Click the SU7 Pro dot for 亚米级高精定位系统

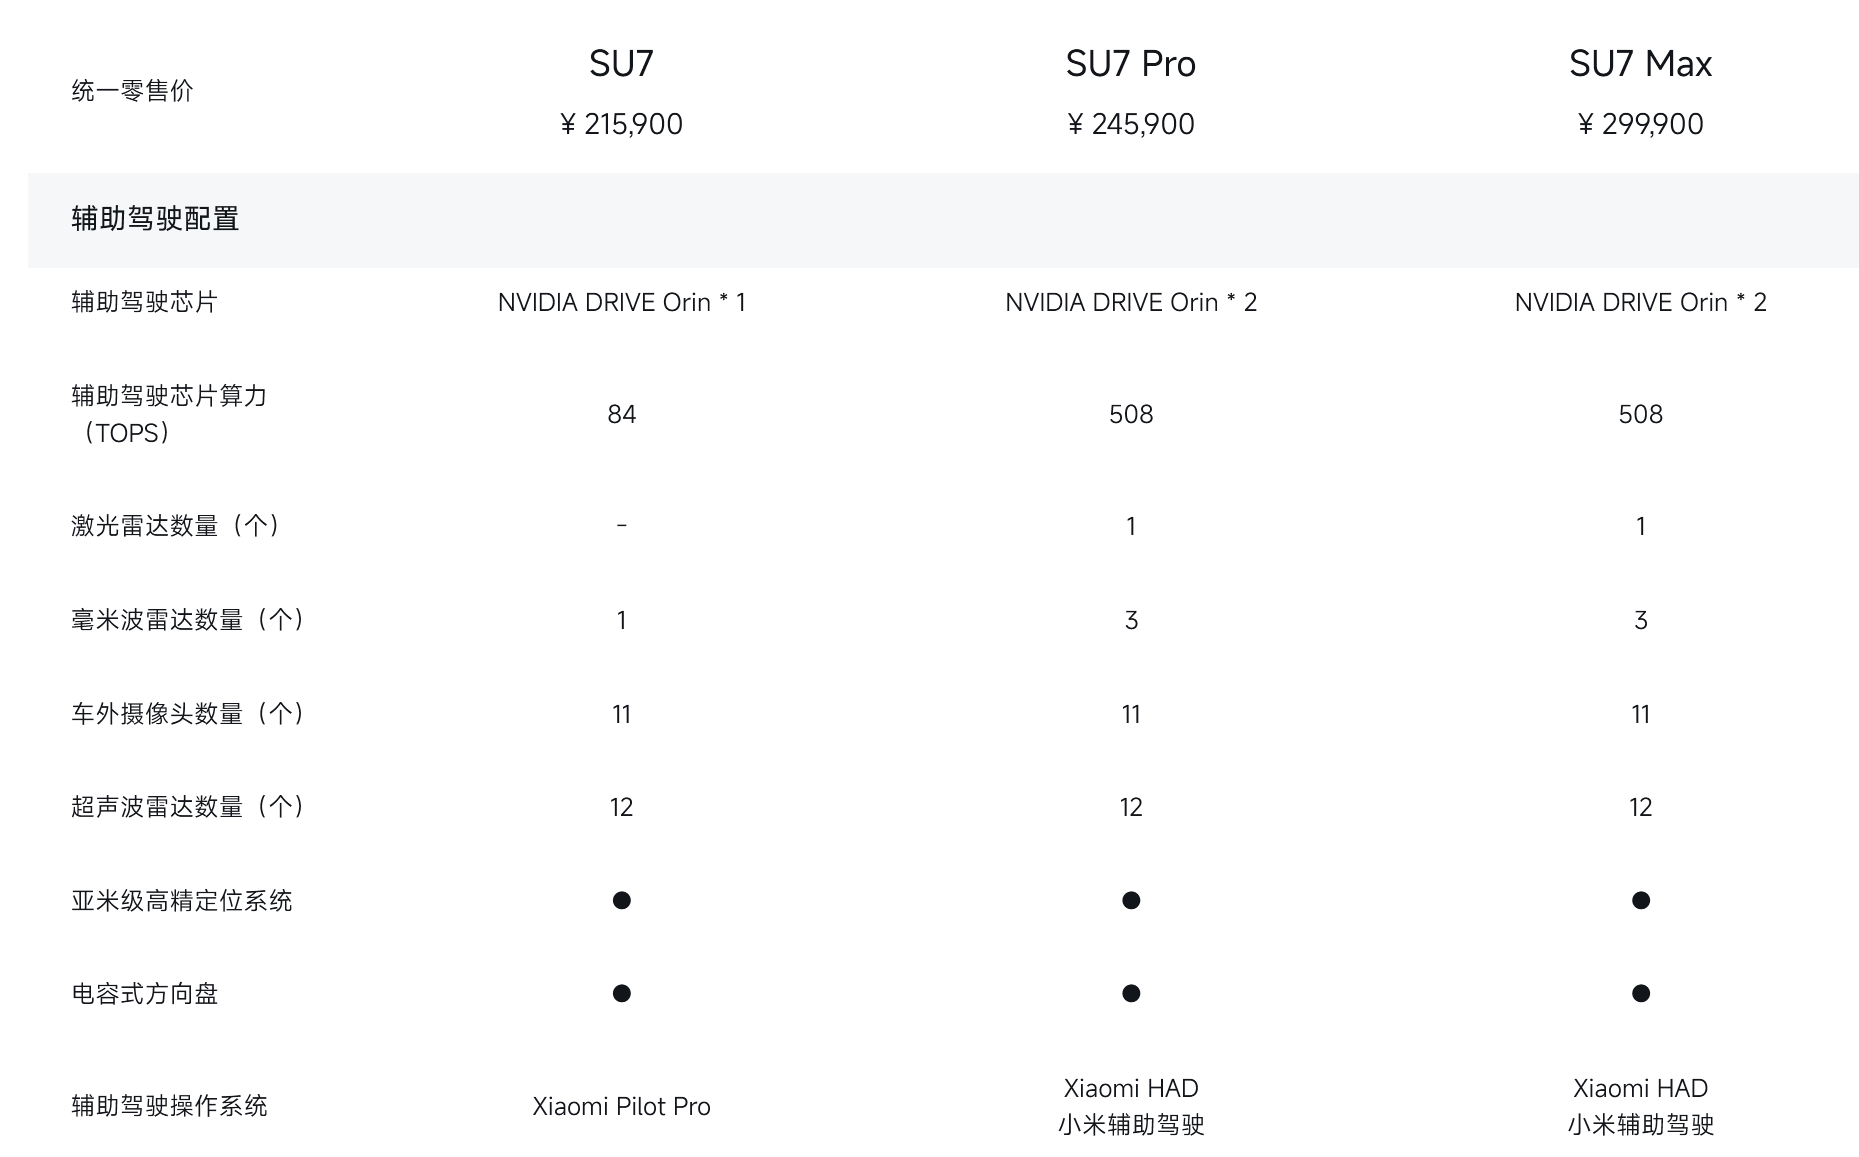[x=1131, y=900]
